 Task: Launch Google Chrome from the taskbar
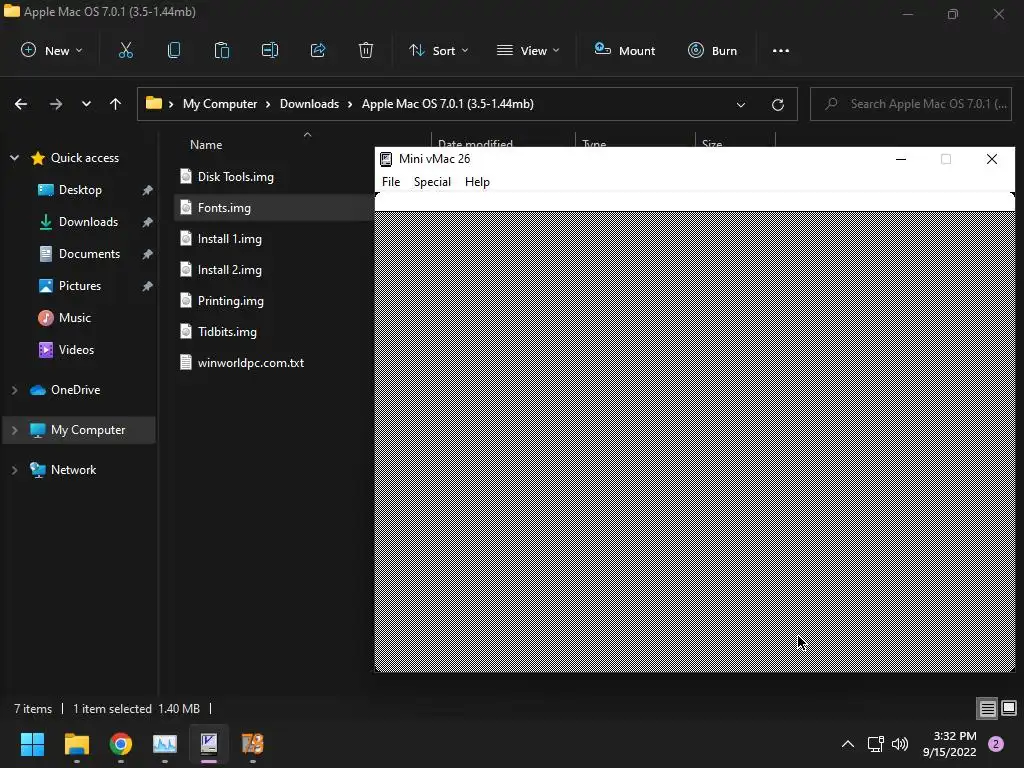click(x=121, y=744)
